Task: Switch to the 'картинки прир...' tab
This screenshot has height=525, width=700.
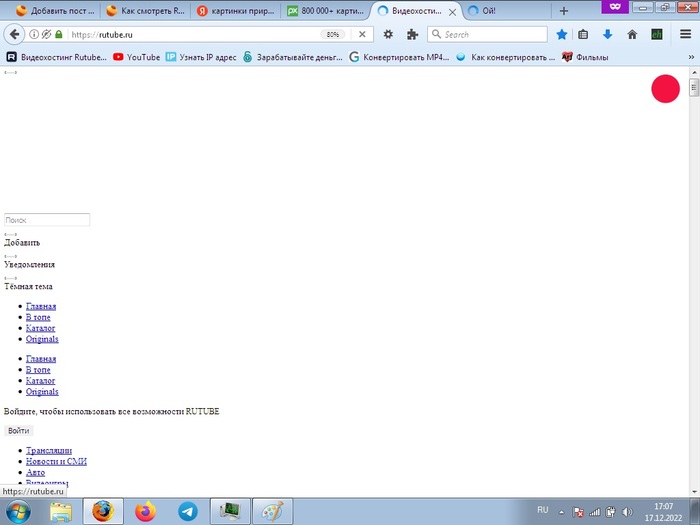Action: (x=236, y=11)
